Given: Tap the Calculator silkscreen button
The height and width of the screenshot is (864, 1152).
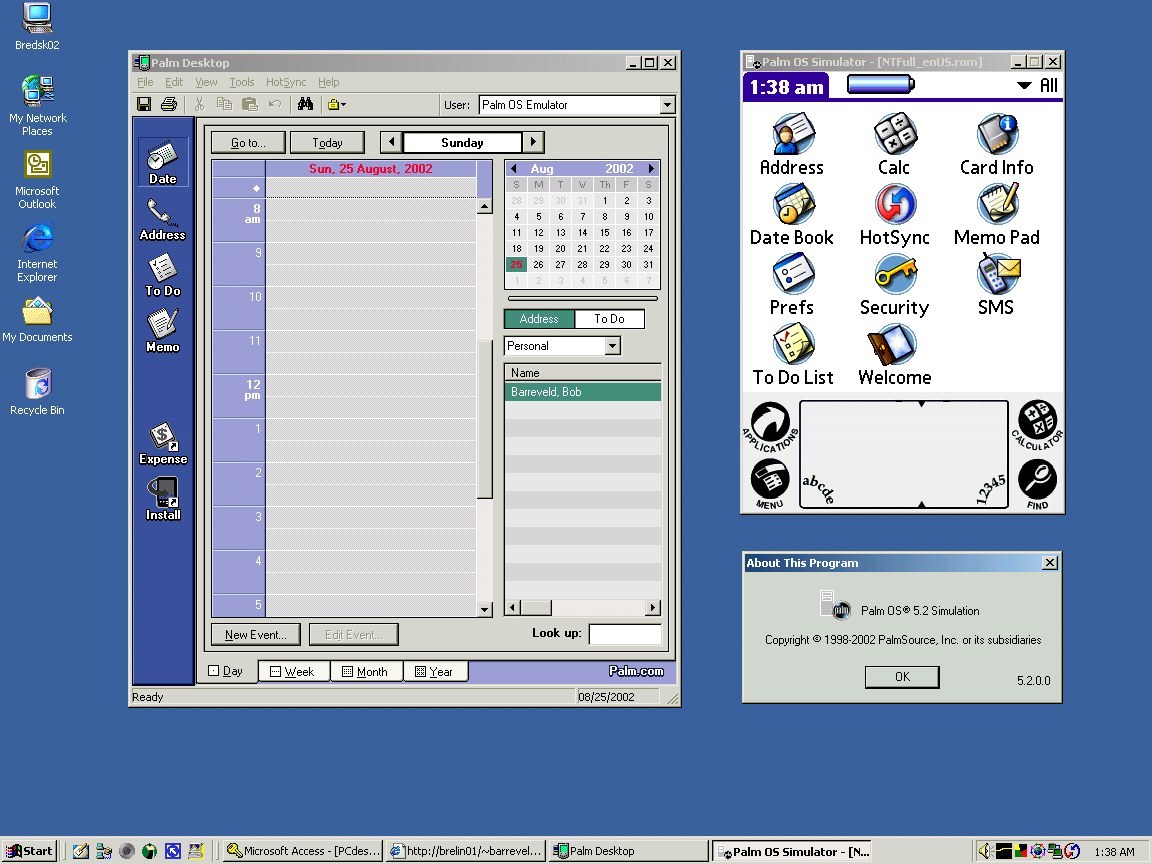Looking at the screenshot, I should pyautogui.click(x=1037, y=425).
